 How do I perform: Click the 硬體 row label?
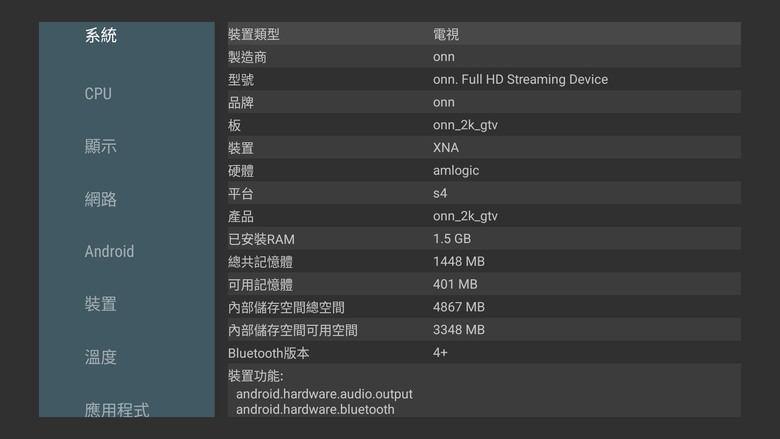[241, 171]
